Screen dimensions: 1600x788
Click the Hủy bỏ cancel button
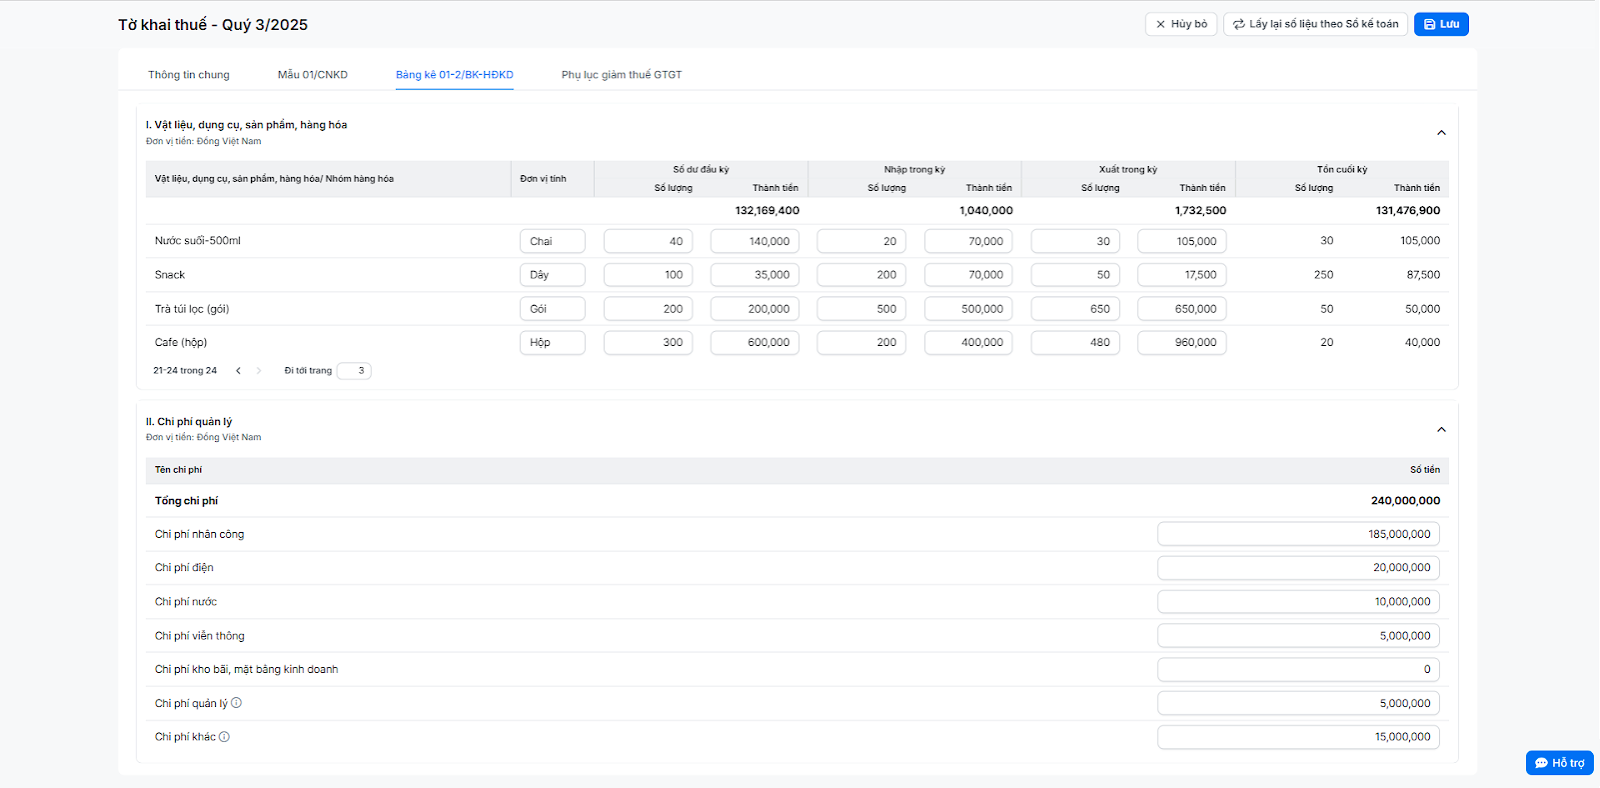pyautogui.click(x=1181, y=24)
